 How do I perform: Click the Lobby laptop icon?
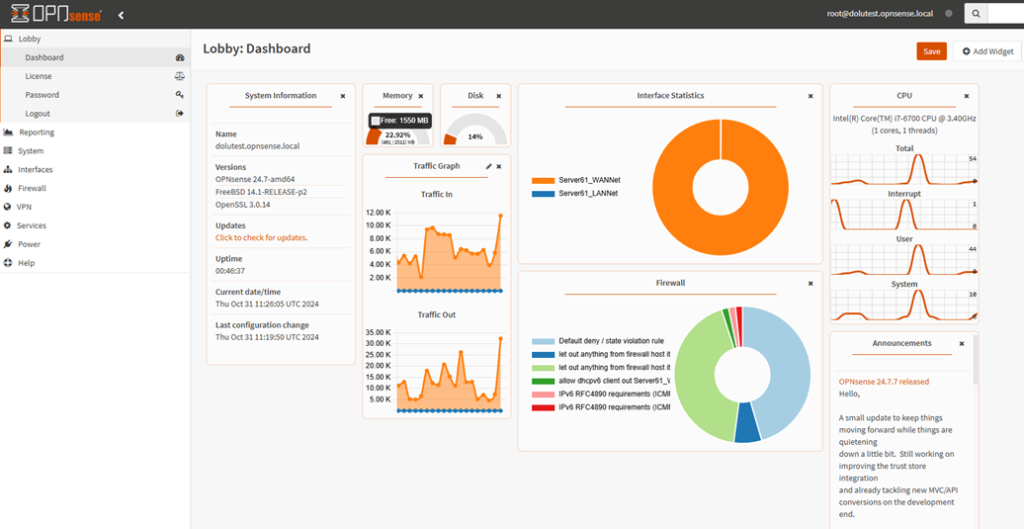point(8,39)
